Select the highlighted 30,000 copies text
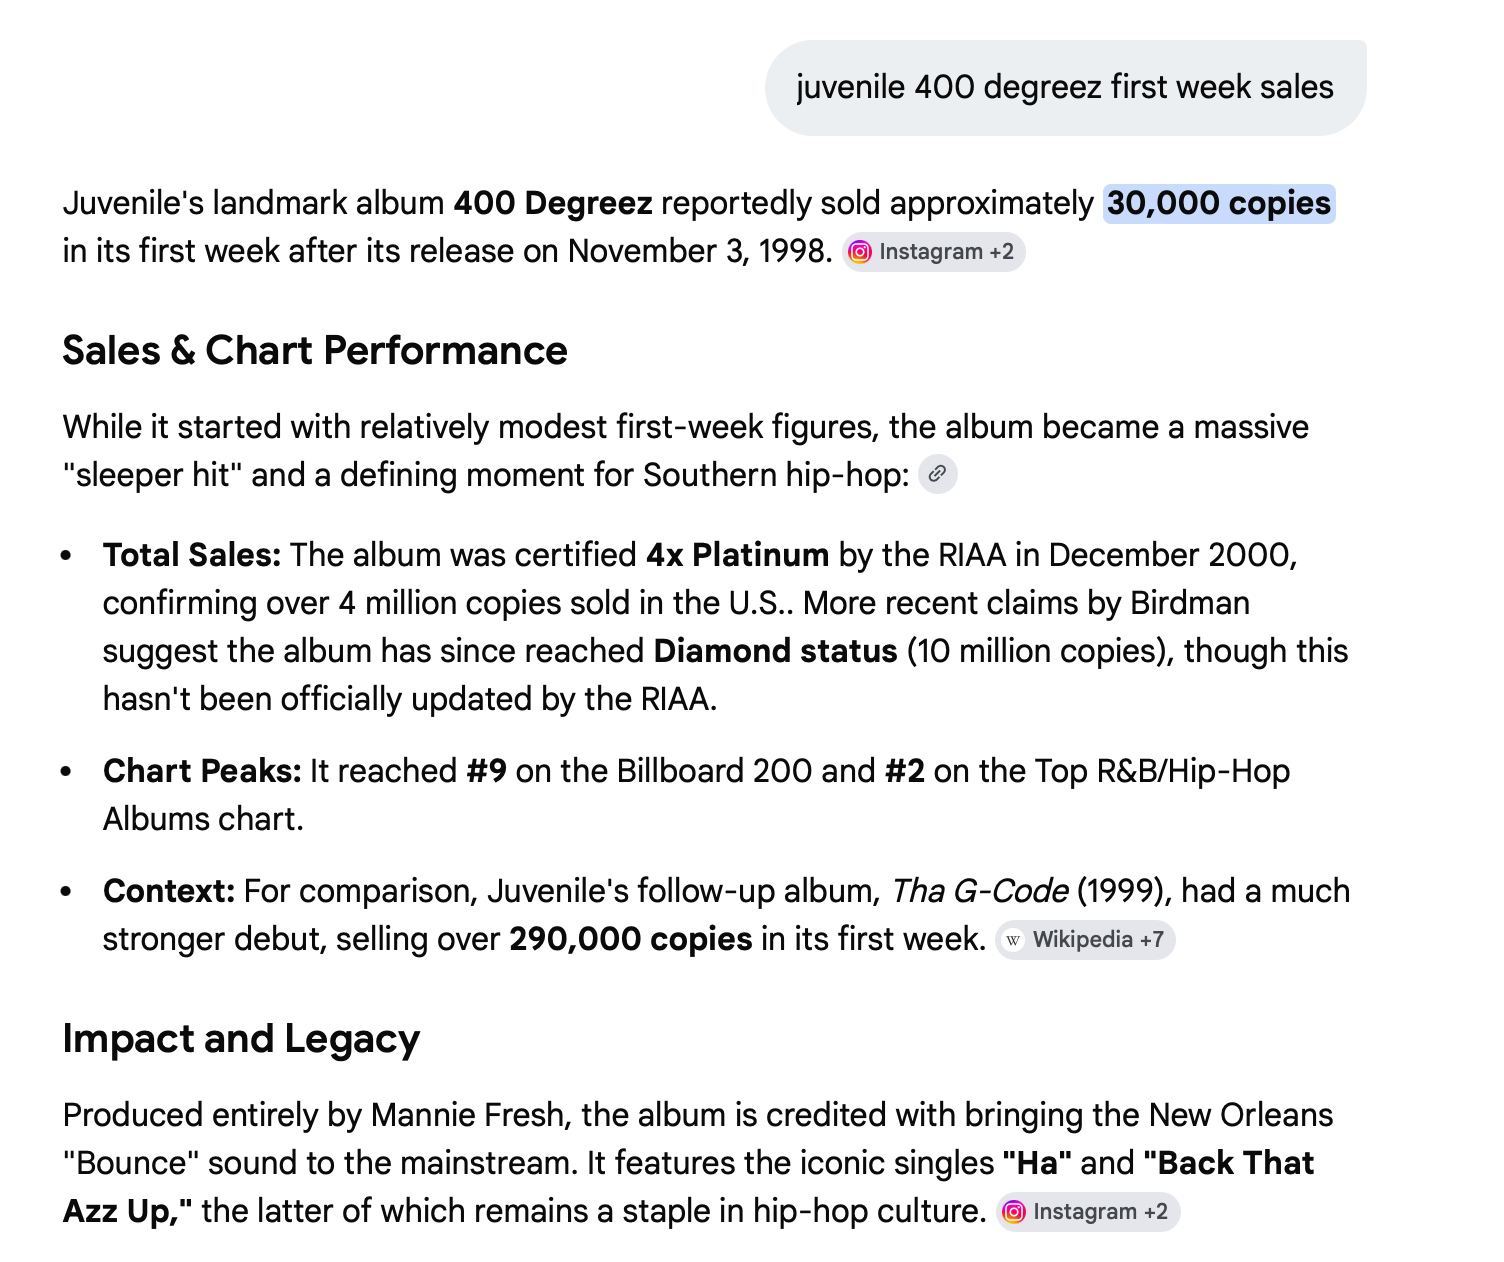Image resolution: width=1504 pixels, height=1262 pixels. pyautogui.click(x=1219, y=203)
